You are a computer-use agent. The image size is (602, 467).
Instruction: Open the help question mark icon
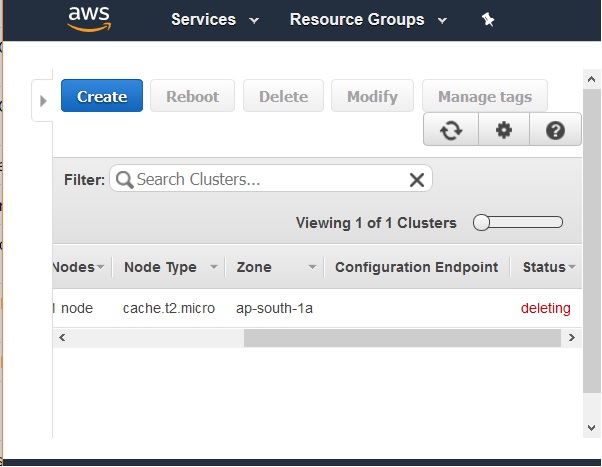point(557,131)
